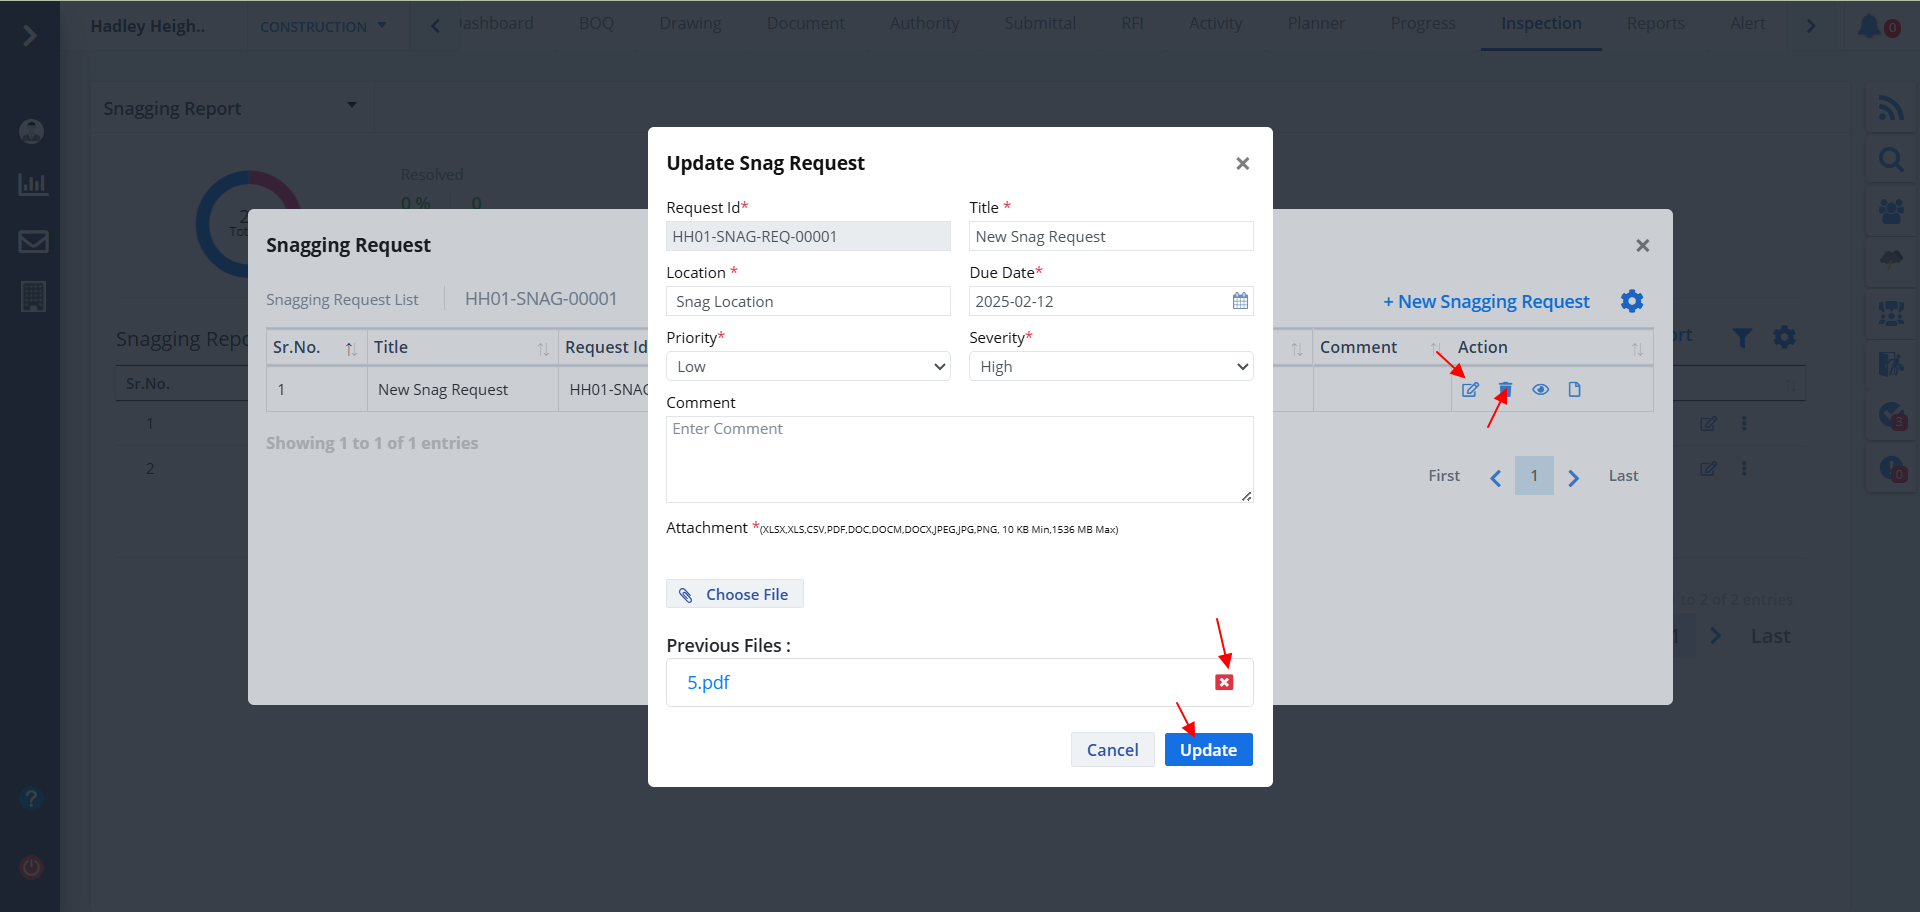
Task: Open the Due Date calendar picker
Action: point(1240,301)
